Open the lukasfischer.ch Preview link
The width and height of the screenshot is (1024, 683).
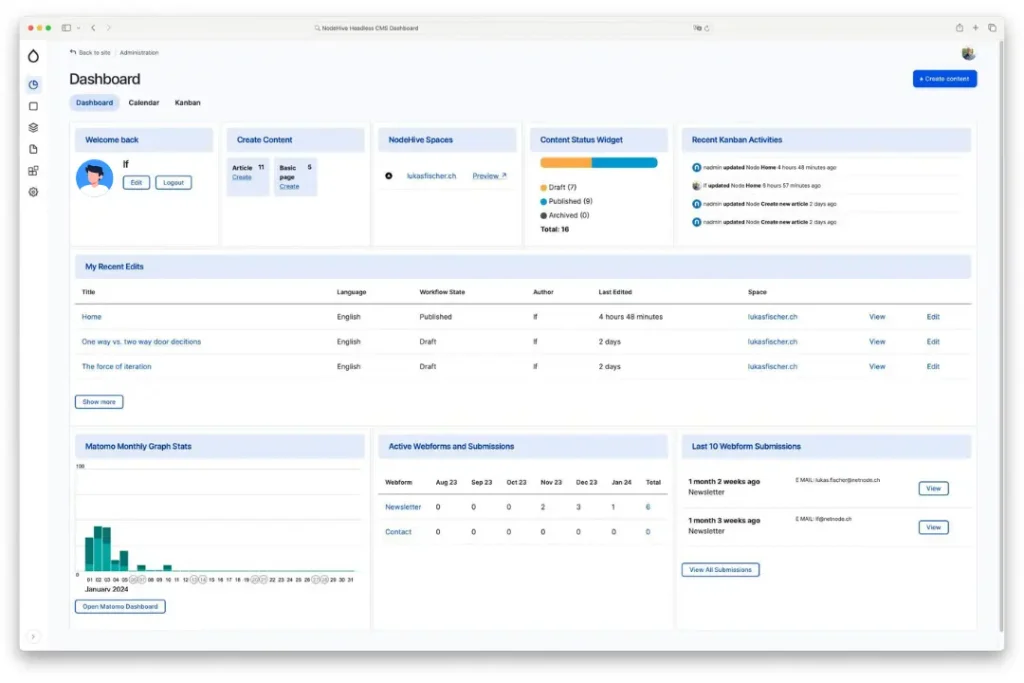pyautogui.click(x=489, y=176)
